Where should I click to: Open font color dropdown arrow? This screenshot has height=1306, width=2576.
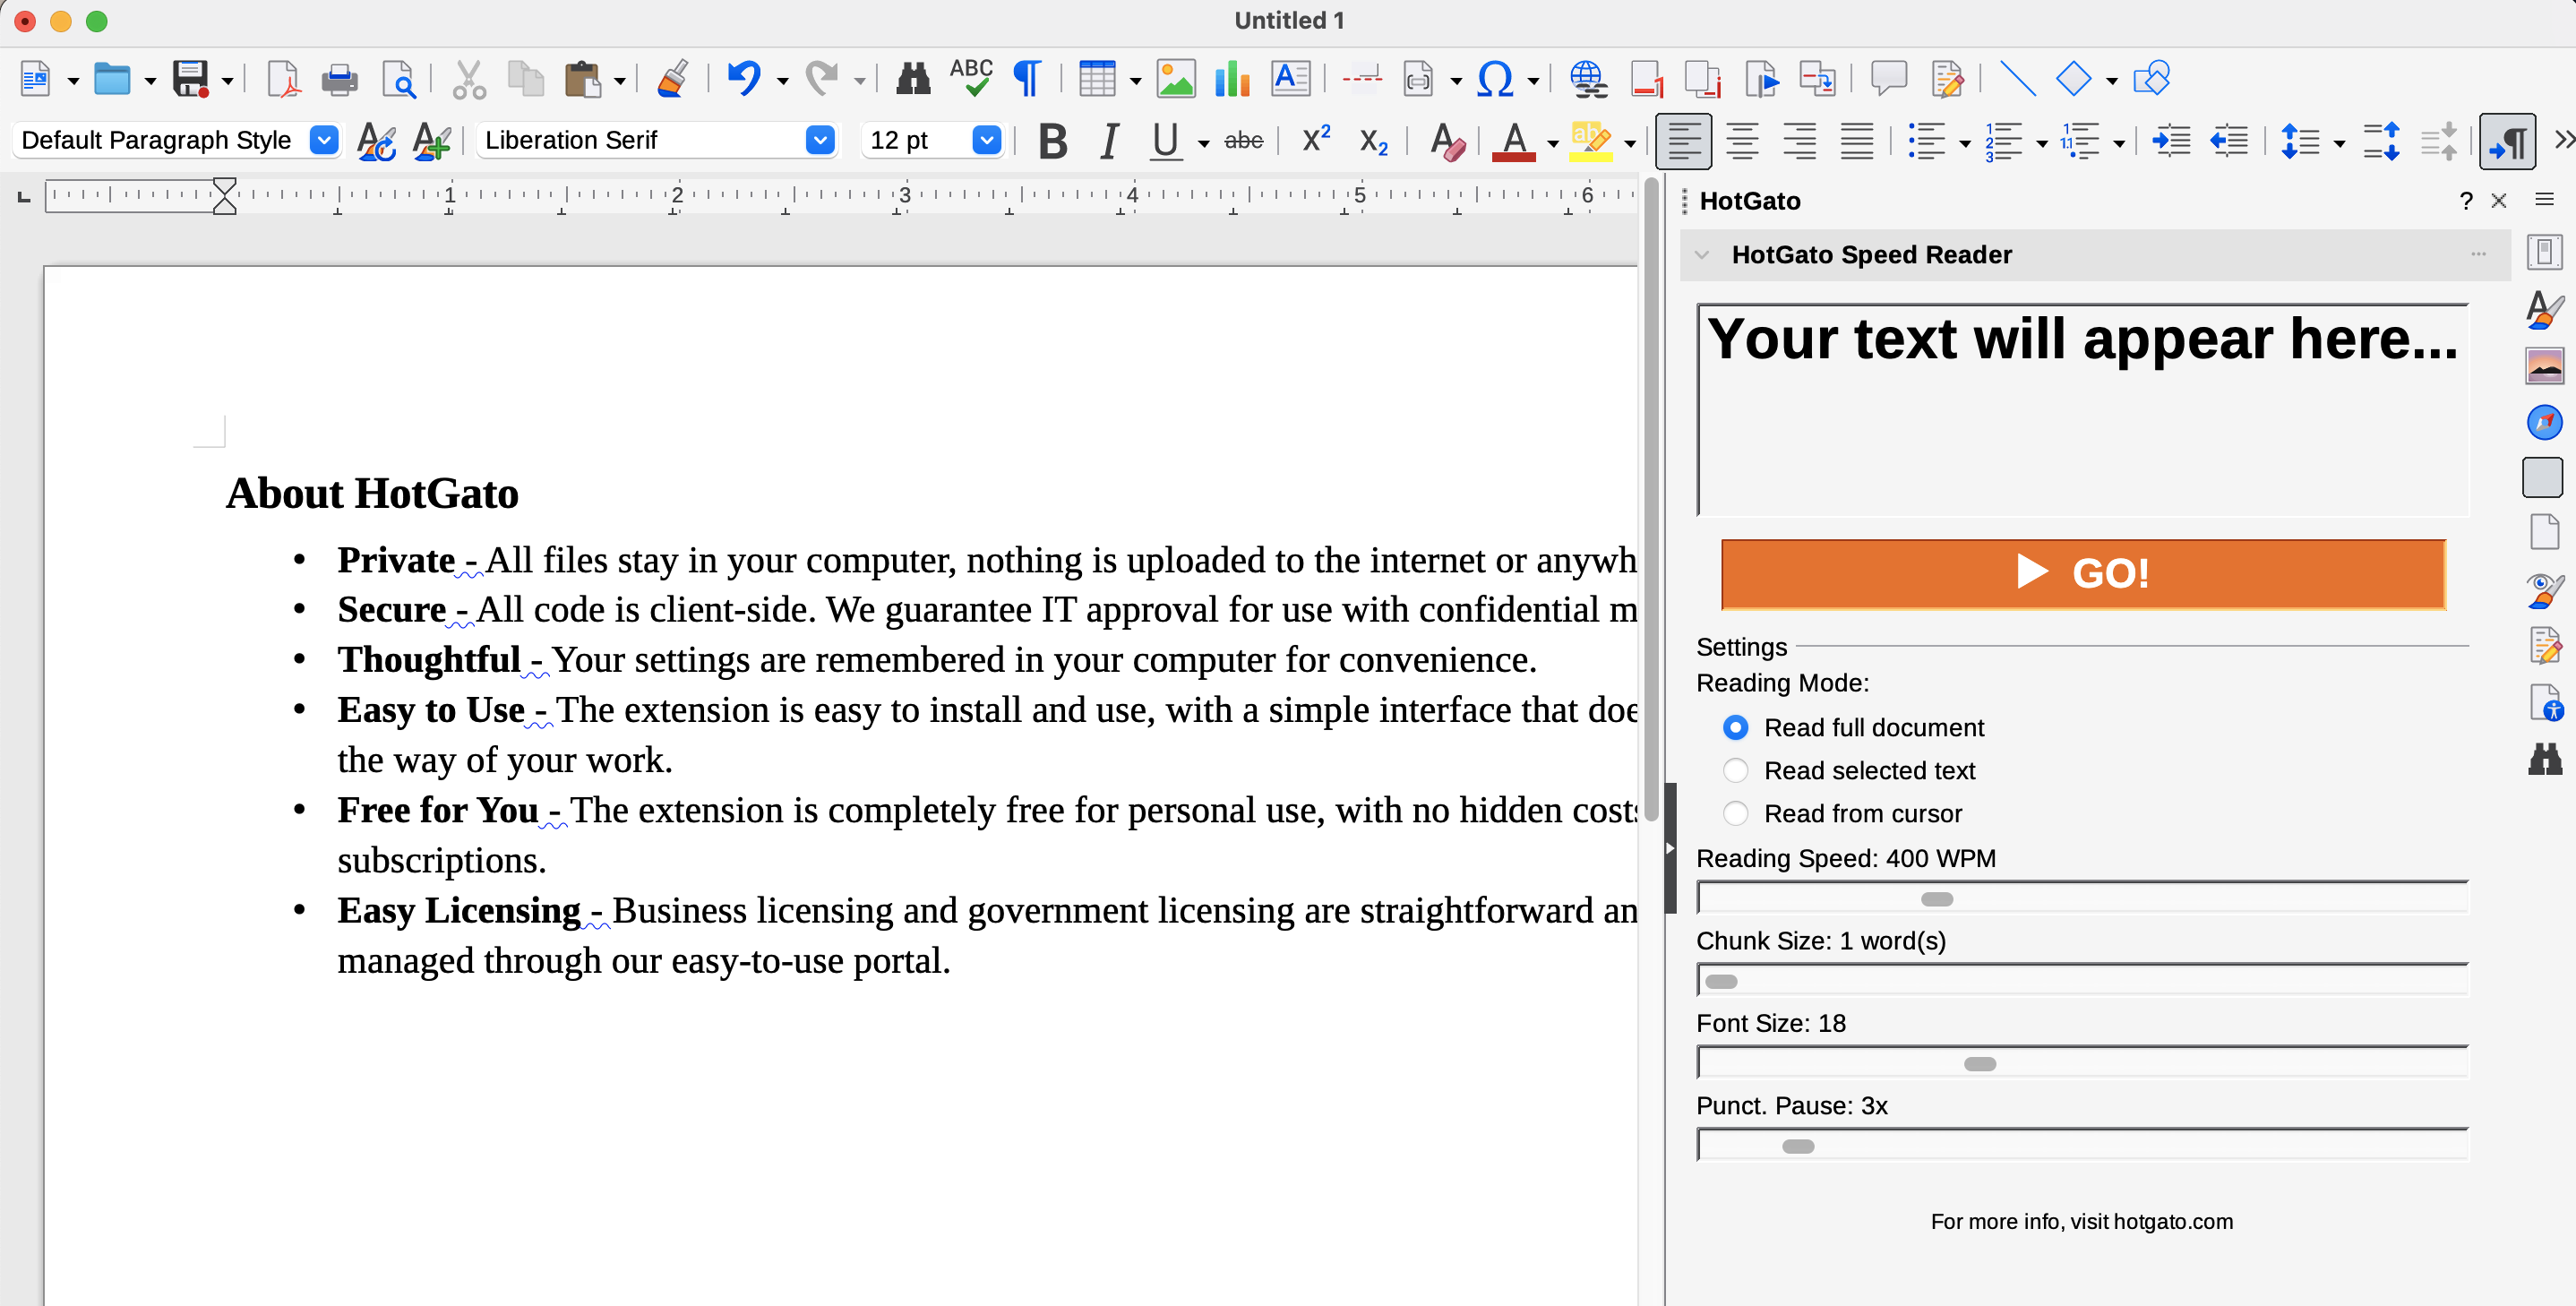click(x=1552, y=143)
